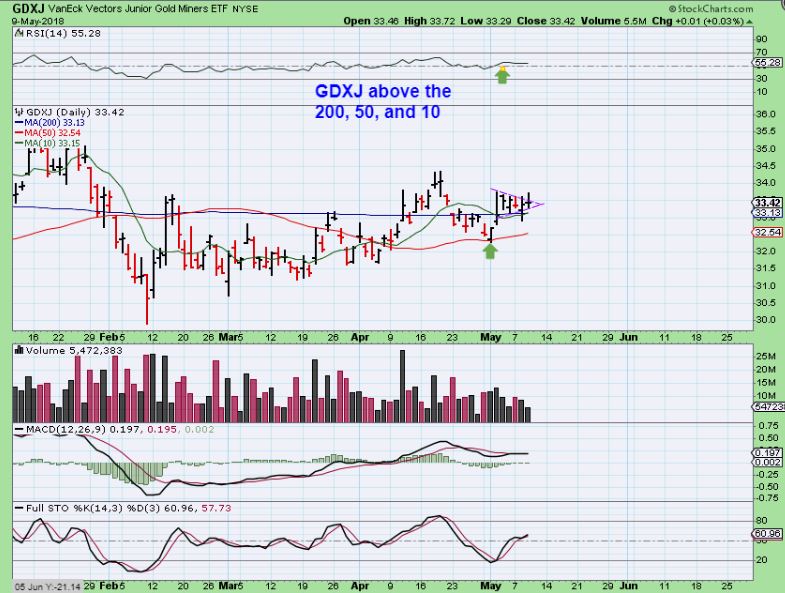Screen dimensions: 785x593
Task: Click the 25M label on the volume axis
Action: (x=766, y=356)
